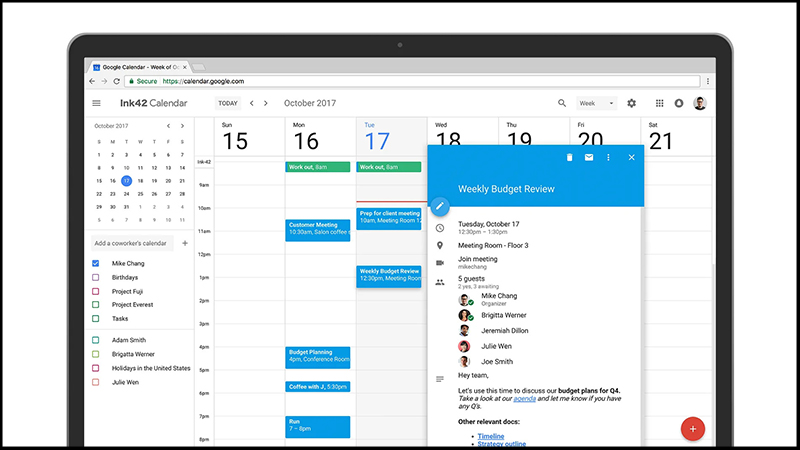Click the browser address bar

[412, 81]
